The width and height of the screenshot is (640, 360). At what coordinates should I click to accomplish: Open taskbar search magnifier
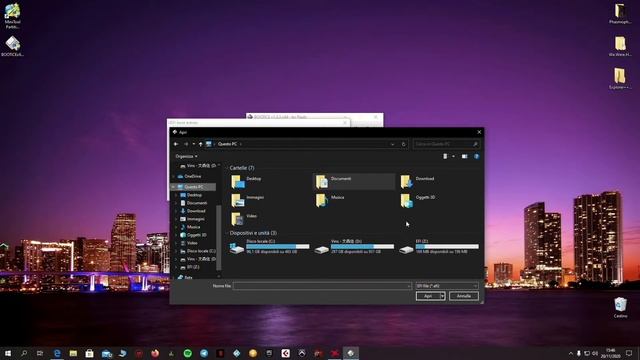pyautogui.click(x=24, y=353)
